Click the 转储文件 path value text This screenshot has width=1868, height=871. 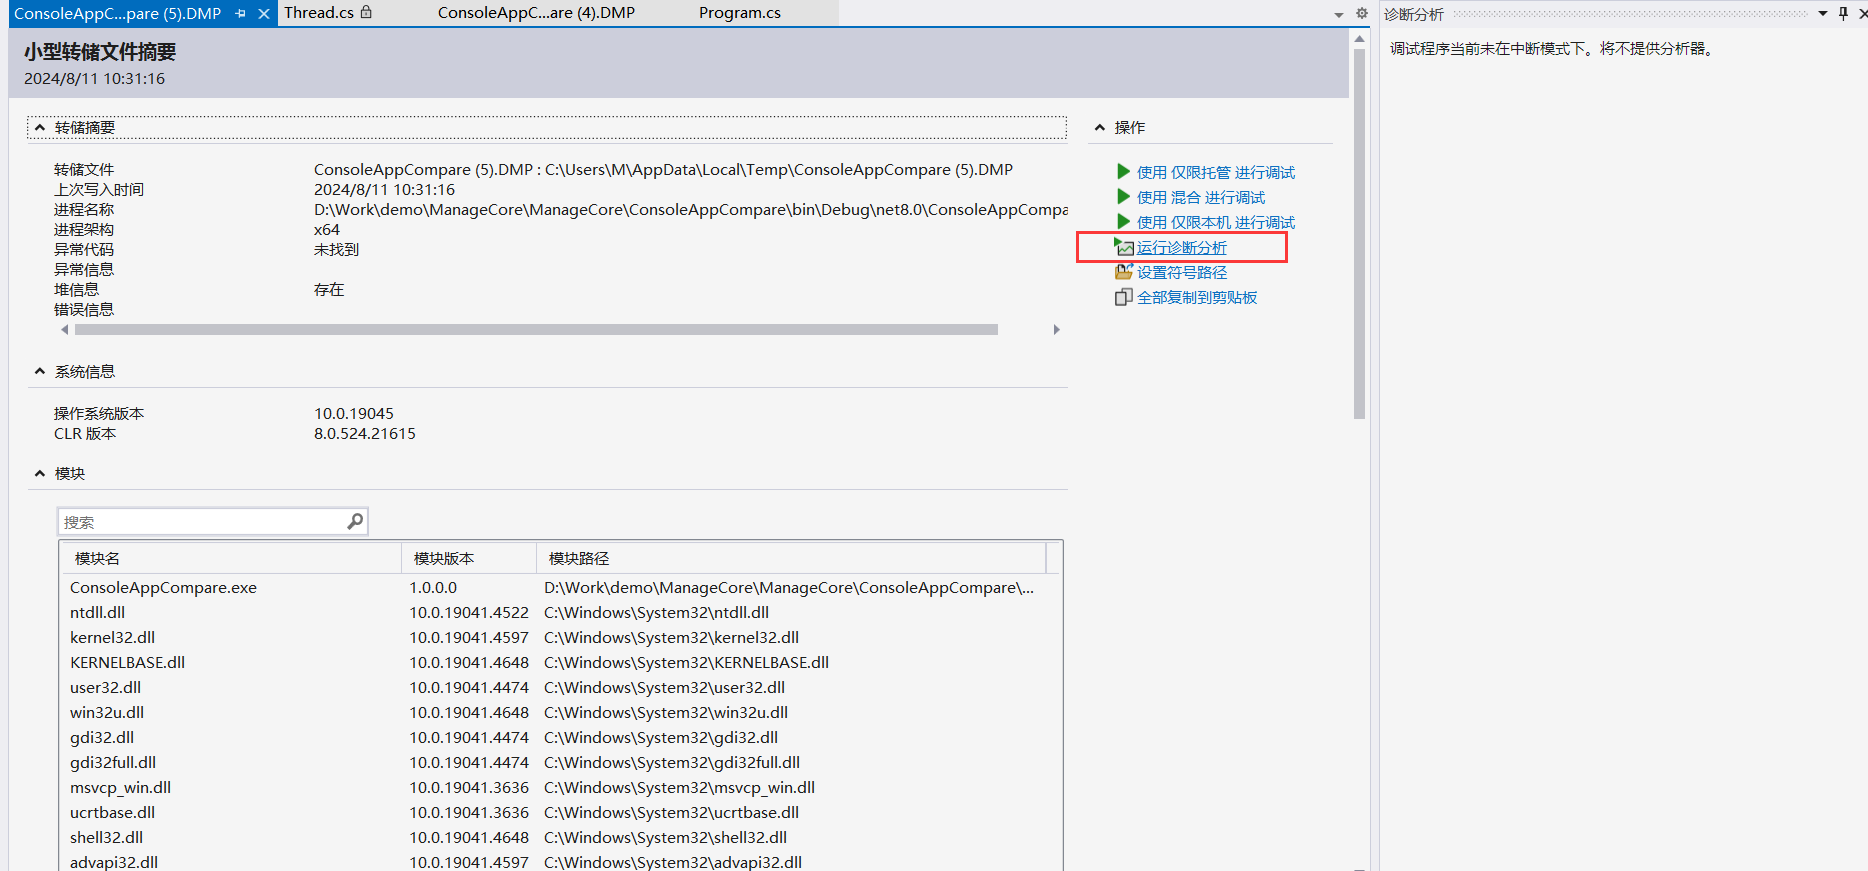[663, 169]
